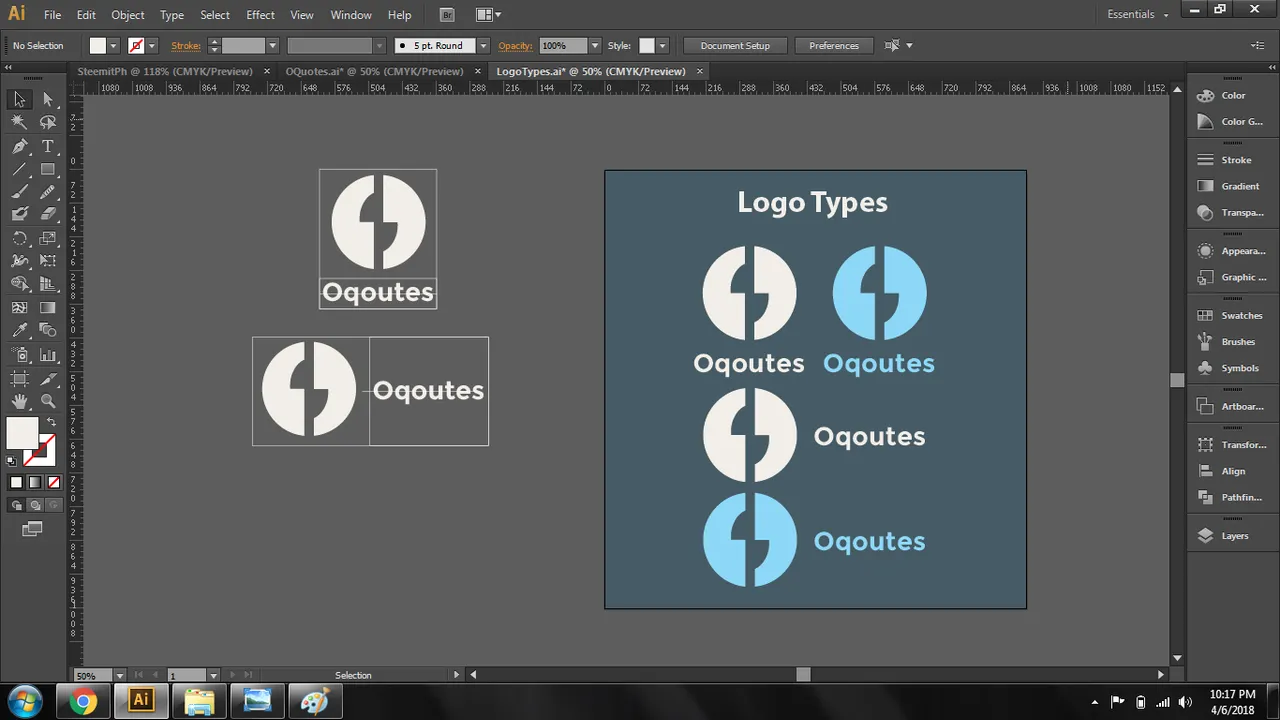This screenshot has width=1280, height=720.
Task: Open the File menu
Action: pyautogui.click(x=52, y=15)
